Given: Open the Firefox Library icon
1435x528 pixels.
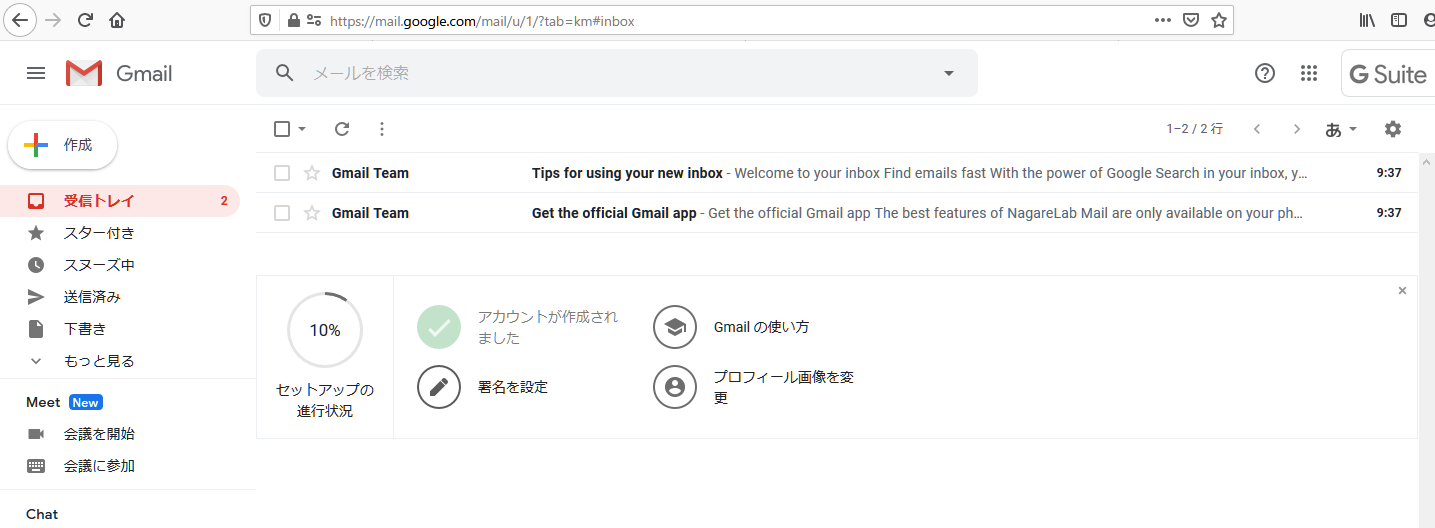Looking at the screenshot, I should tap(1368, 20).
